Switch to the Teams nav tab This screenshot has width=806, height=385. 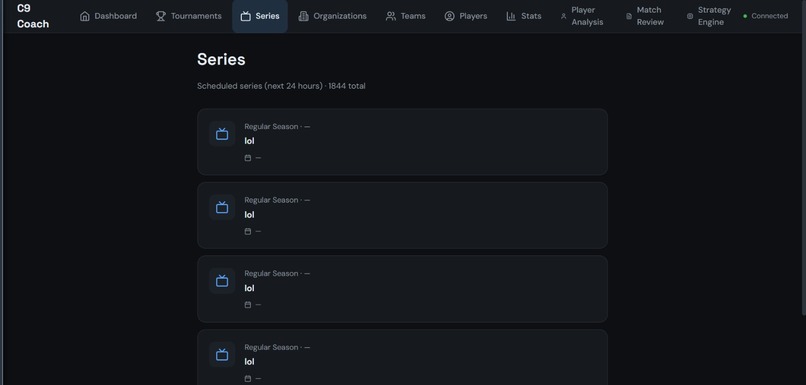[405, 16]
